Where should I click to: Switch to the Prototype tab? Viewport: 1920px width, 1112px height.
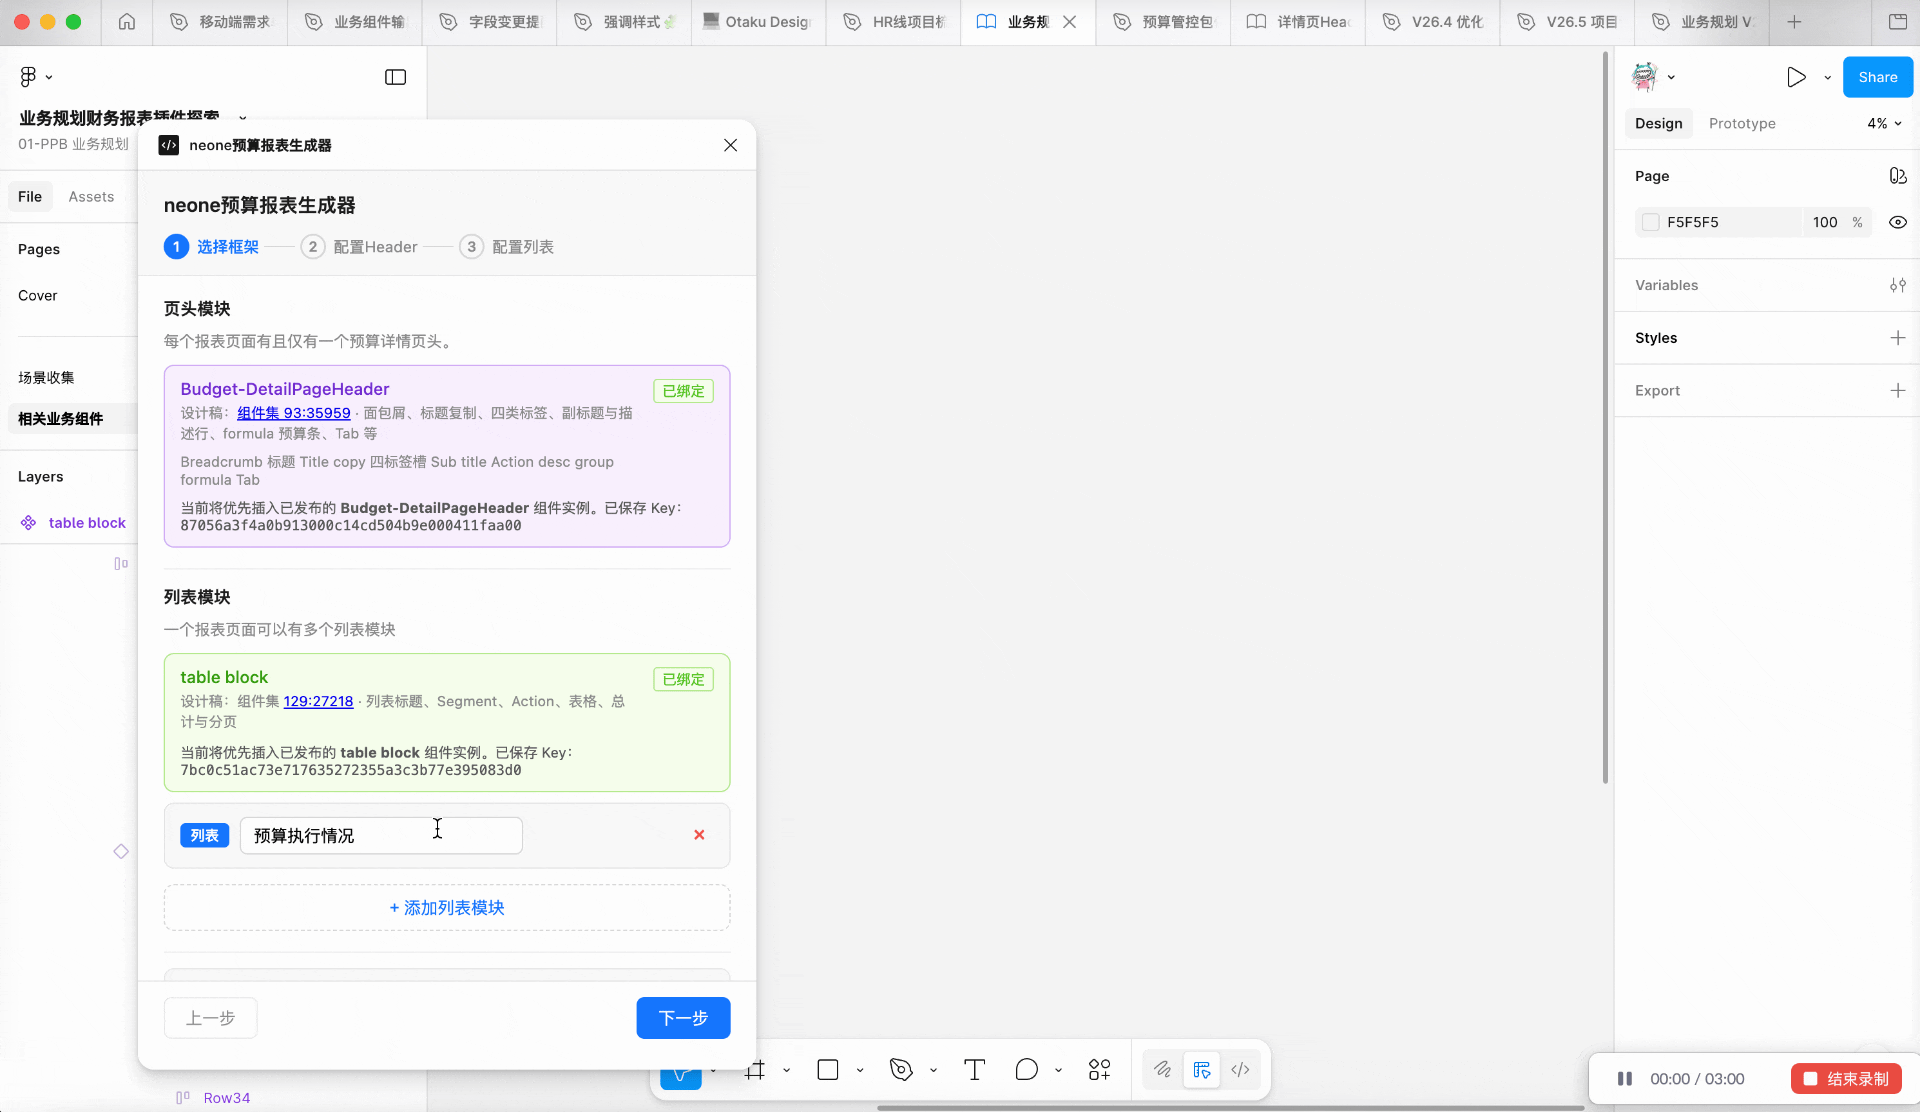[1742, 123]
